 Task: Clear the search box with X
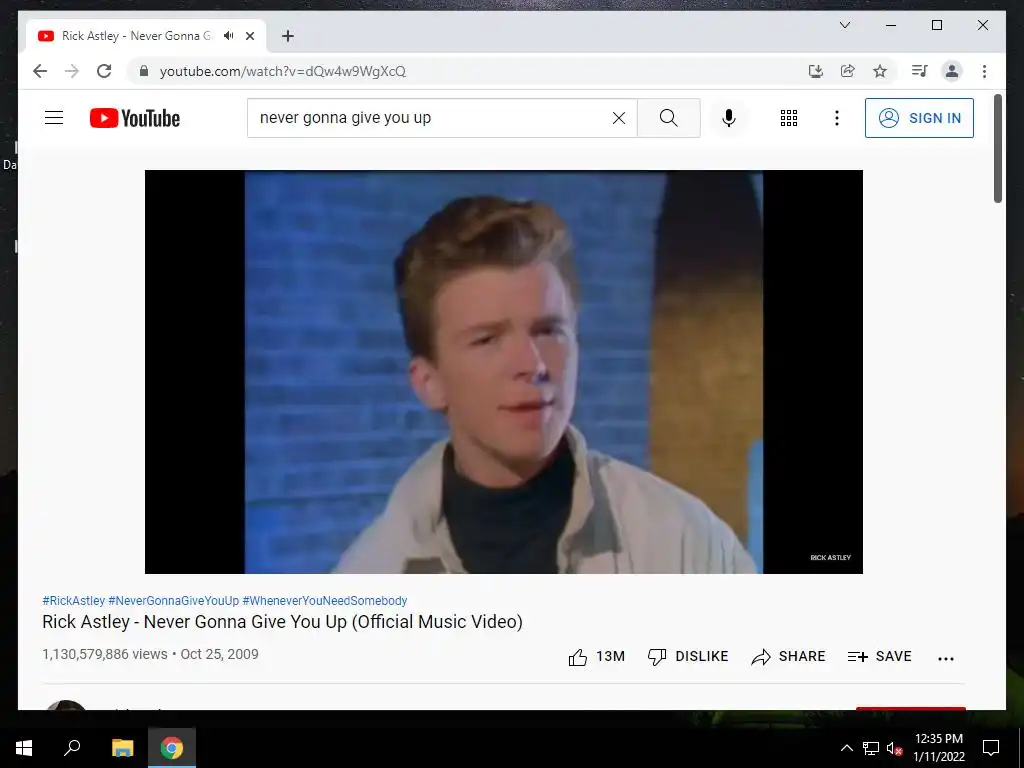(618, 118)
